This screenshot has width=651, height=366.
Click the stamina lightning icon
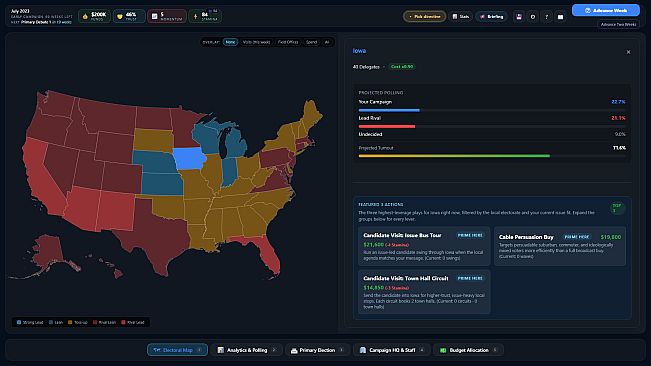click(x=196, y=17)
